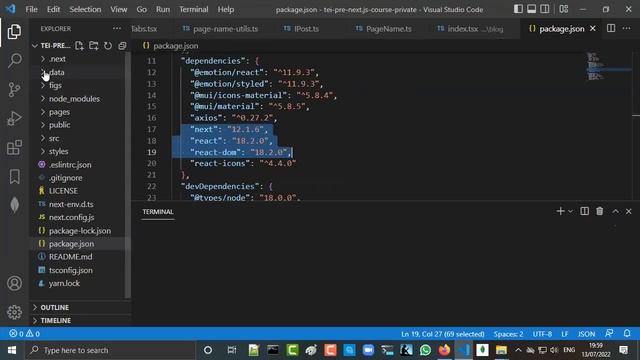
Task: Open the Manage gear icon
Action: click(x=14, y=312)
